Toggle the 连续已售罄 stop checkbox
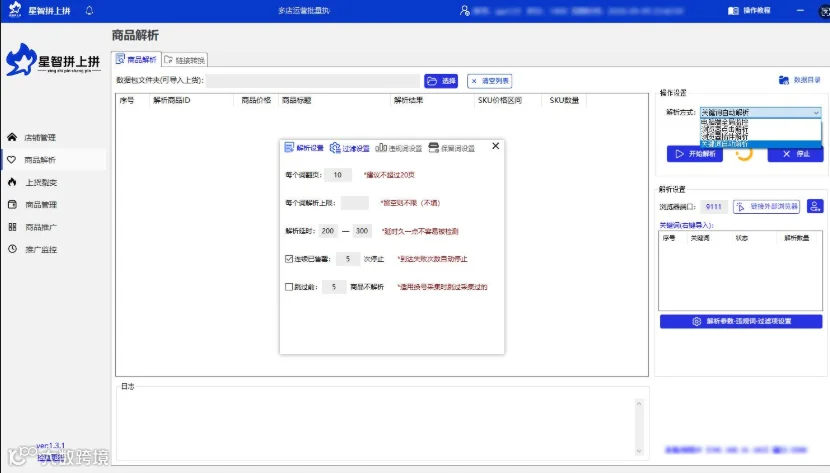 click(x=289, y=259)
